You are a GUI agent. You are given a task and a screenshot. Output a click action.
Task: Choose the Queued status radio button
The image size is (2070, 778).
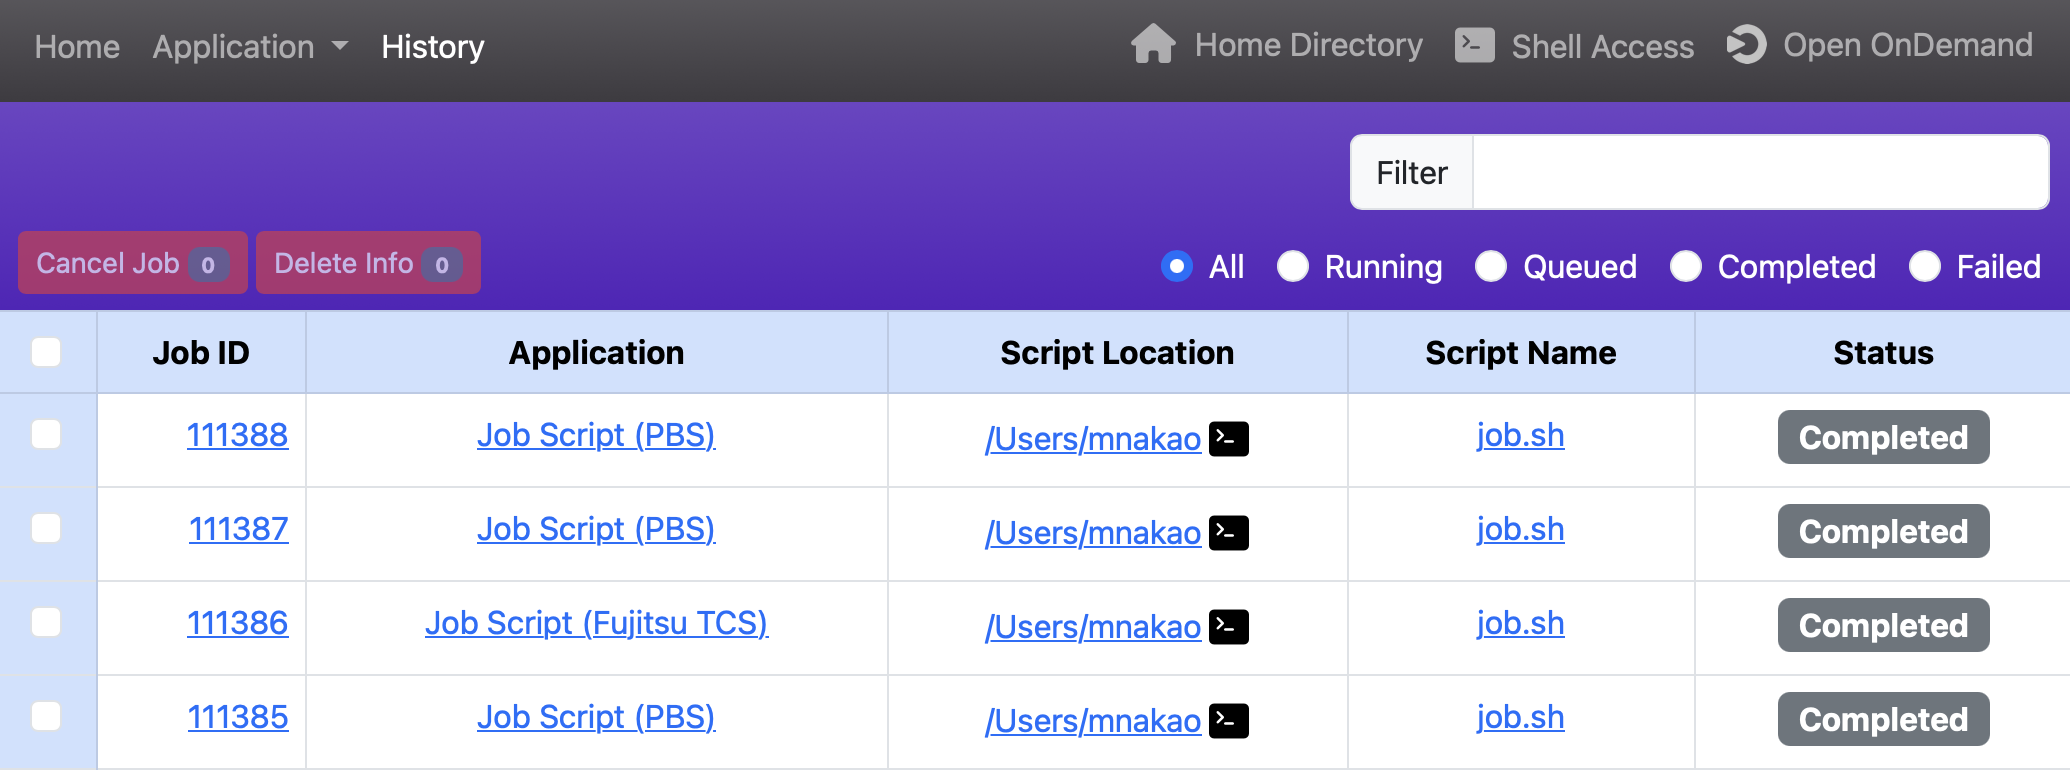point(1490,267)
